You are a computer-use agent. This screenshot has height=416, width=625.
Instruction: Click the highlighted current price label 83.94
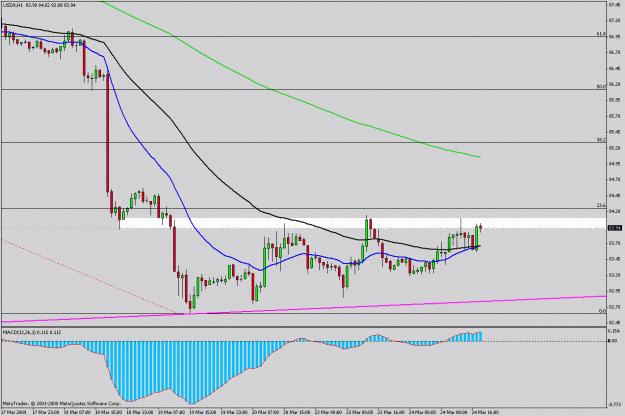coord(613,228)
